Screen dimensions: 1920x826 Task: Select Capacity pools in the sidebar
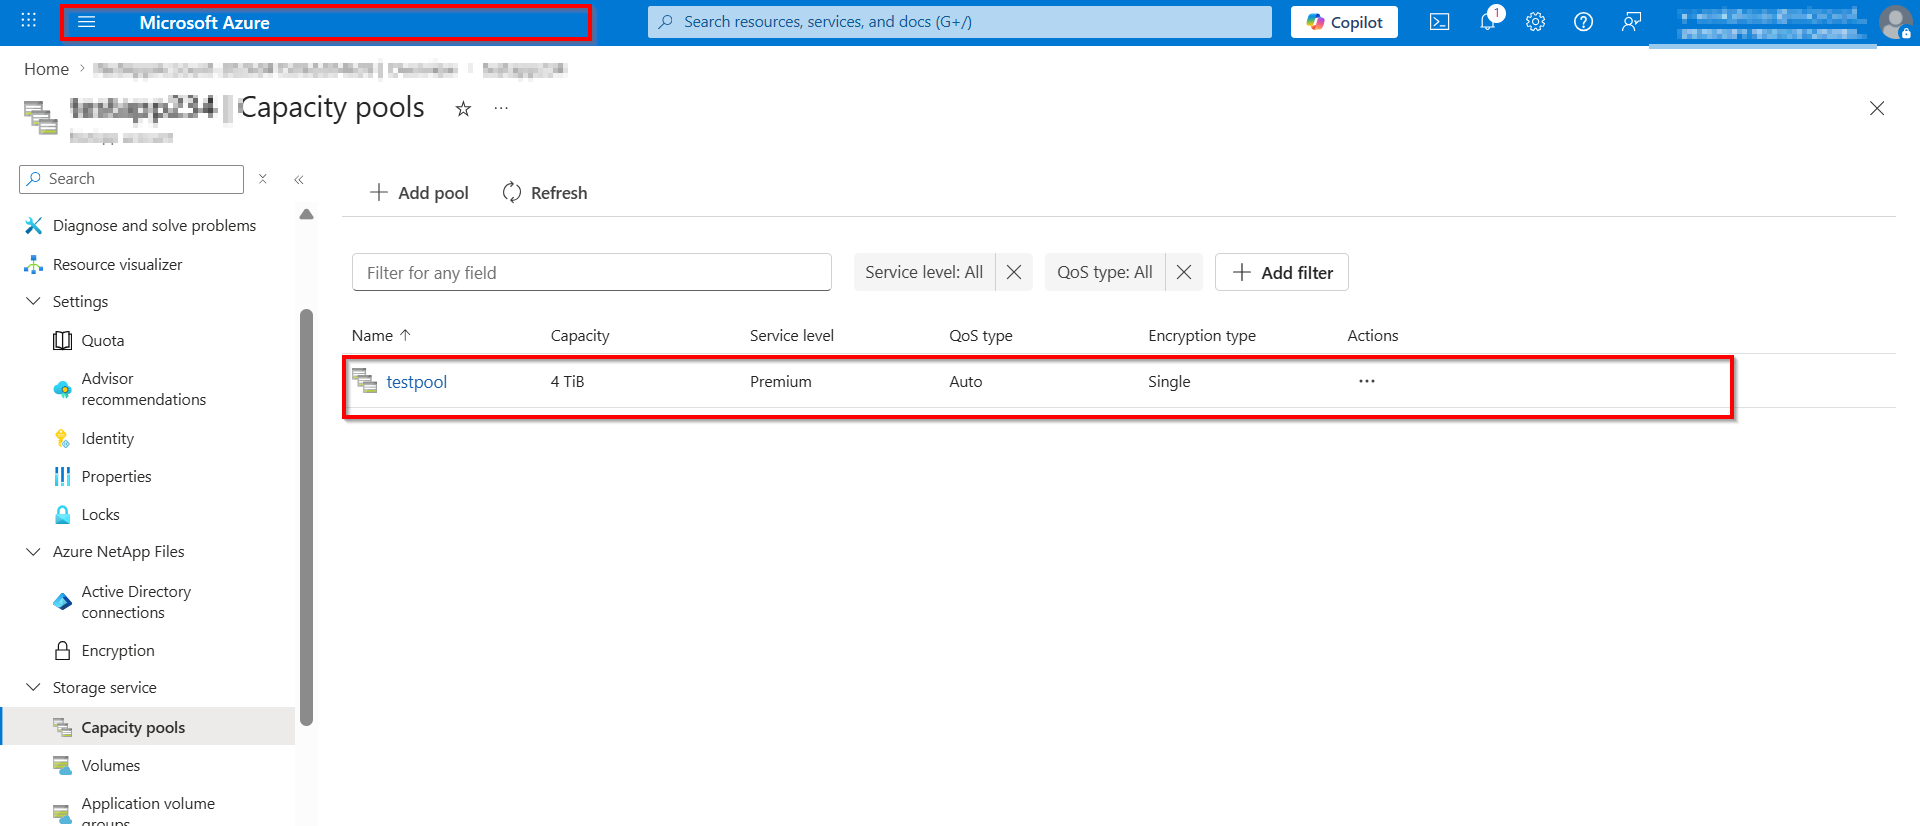pos(147,727)
